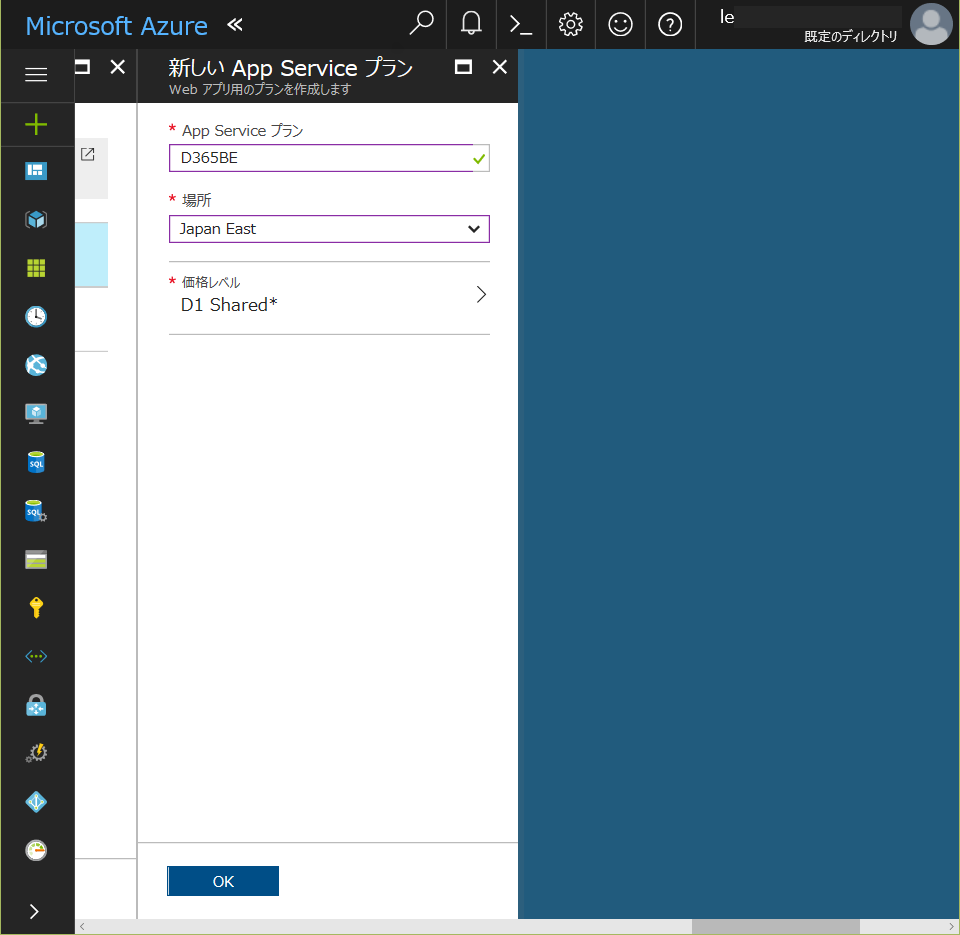Open Resource groups cube icon
Image resolution: width=960 pixels, height=935 pixels.
[36, 219]
